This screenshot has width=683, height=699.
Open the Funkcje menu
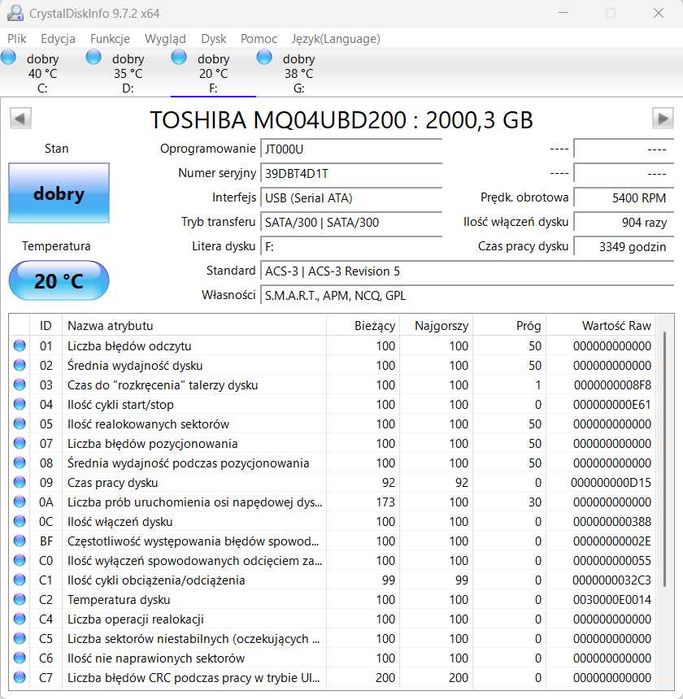pyautogui.click(x=110, y=39)
